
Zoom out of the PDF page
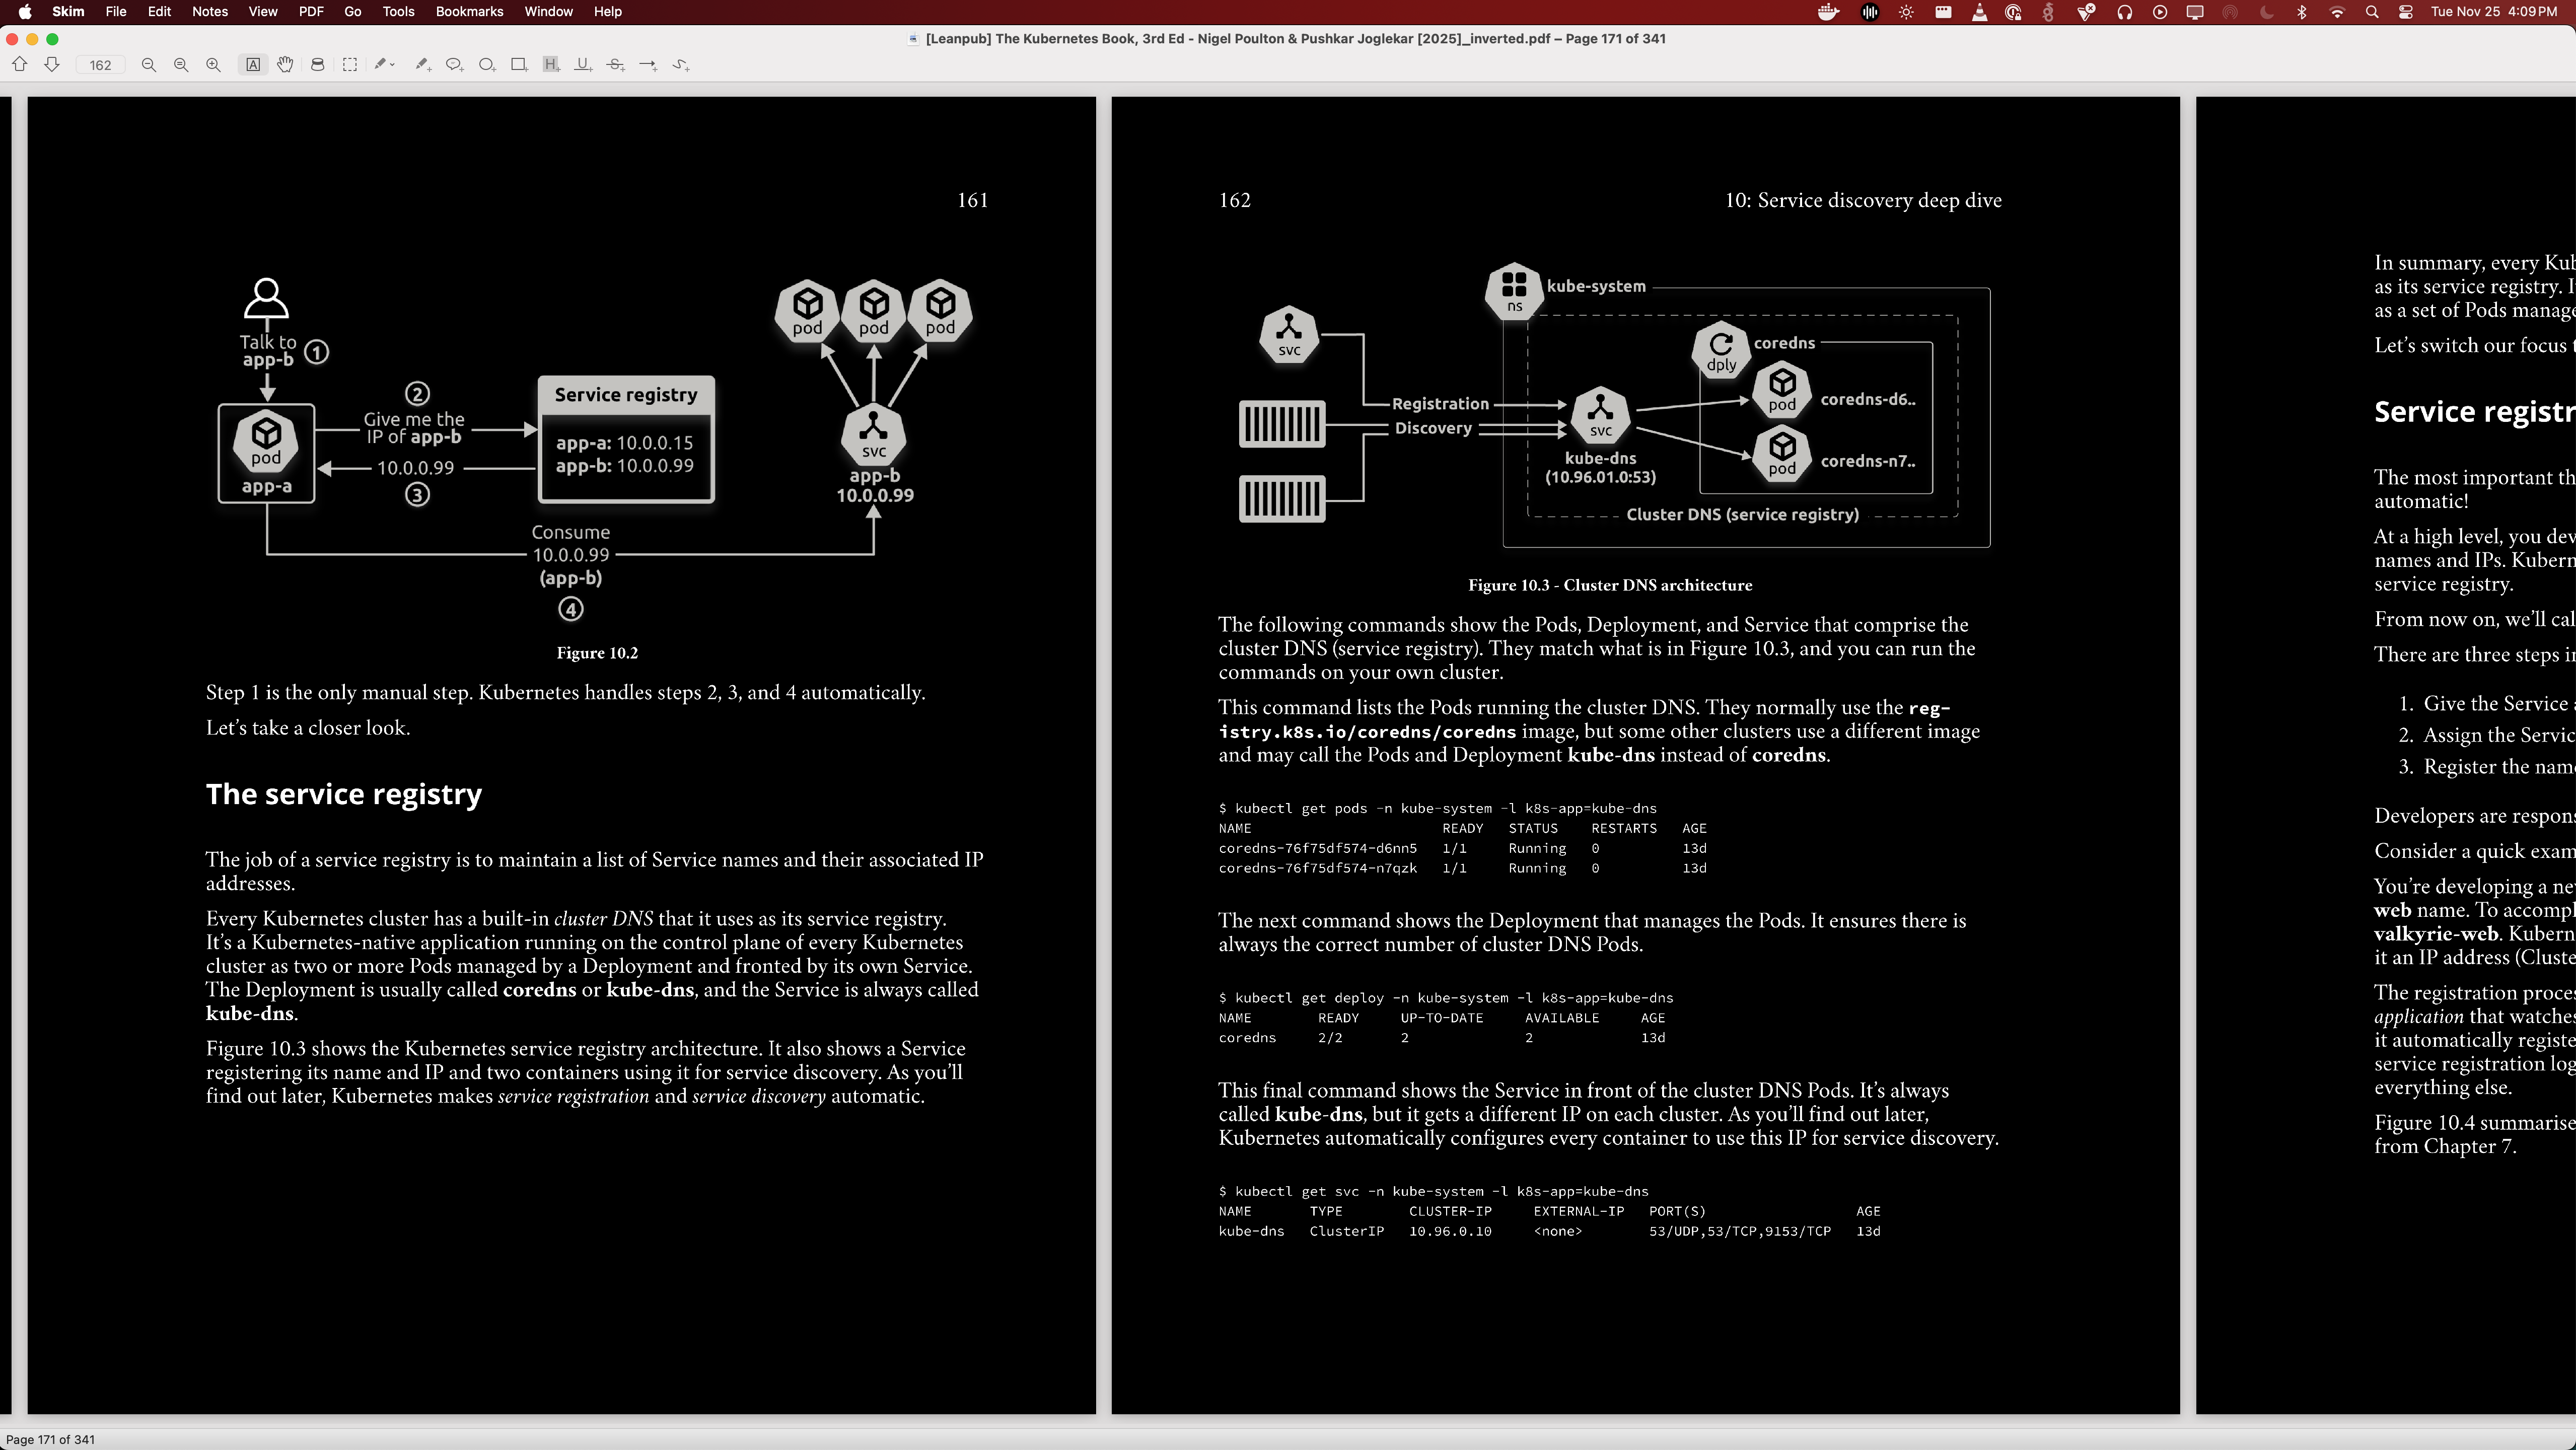(149, 64)
